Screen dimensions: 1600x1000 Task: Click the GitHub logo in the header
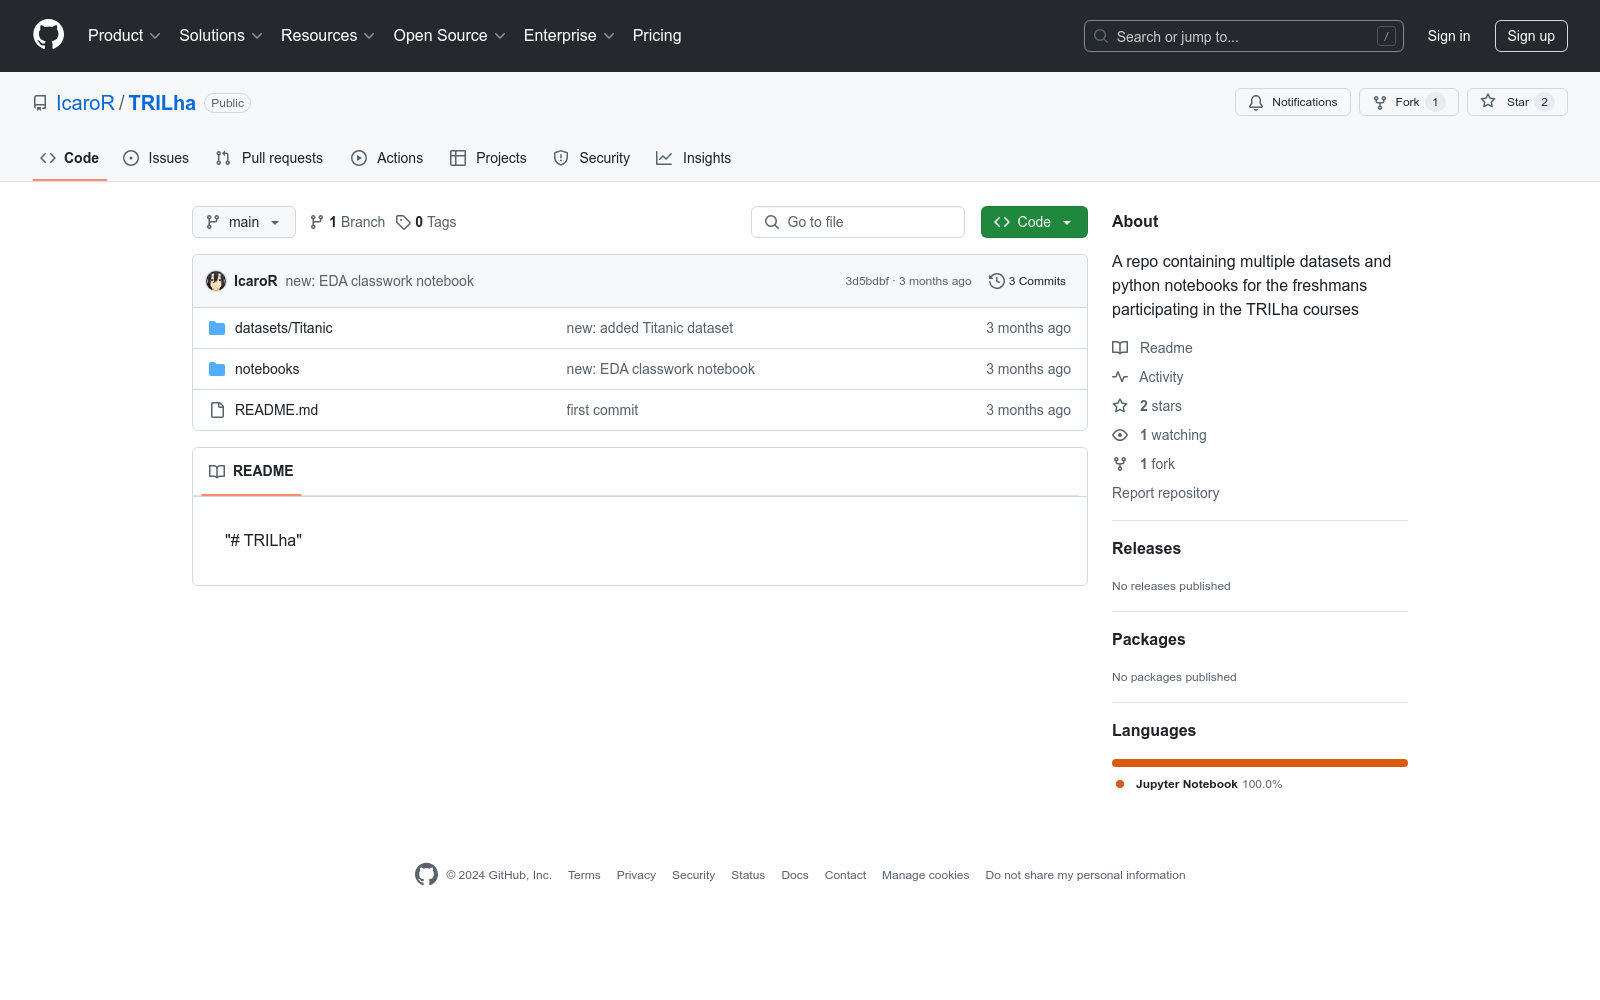(x=48, y=35)
